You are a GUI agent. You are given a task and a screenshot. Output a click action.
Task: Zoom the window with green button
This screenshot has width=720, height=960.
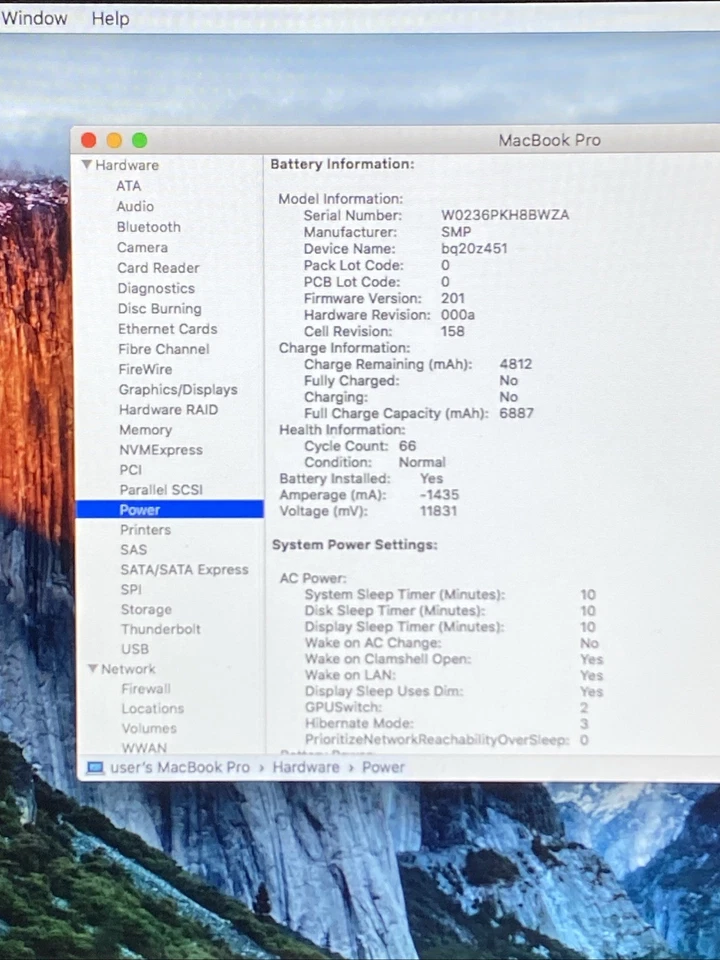coord(140,140)
